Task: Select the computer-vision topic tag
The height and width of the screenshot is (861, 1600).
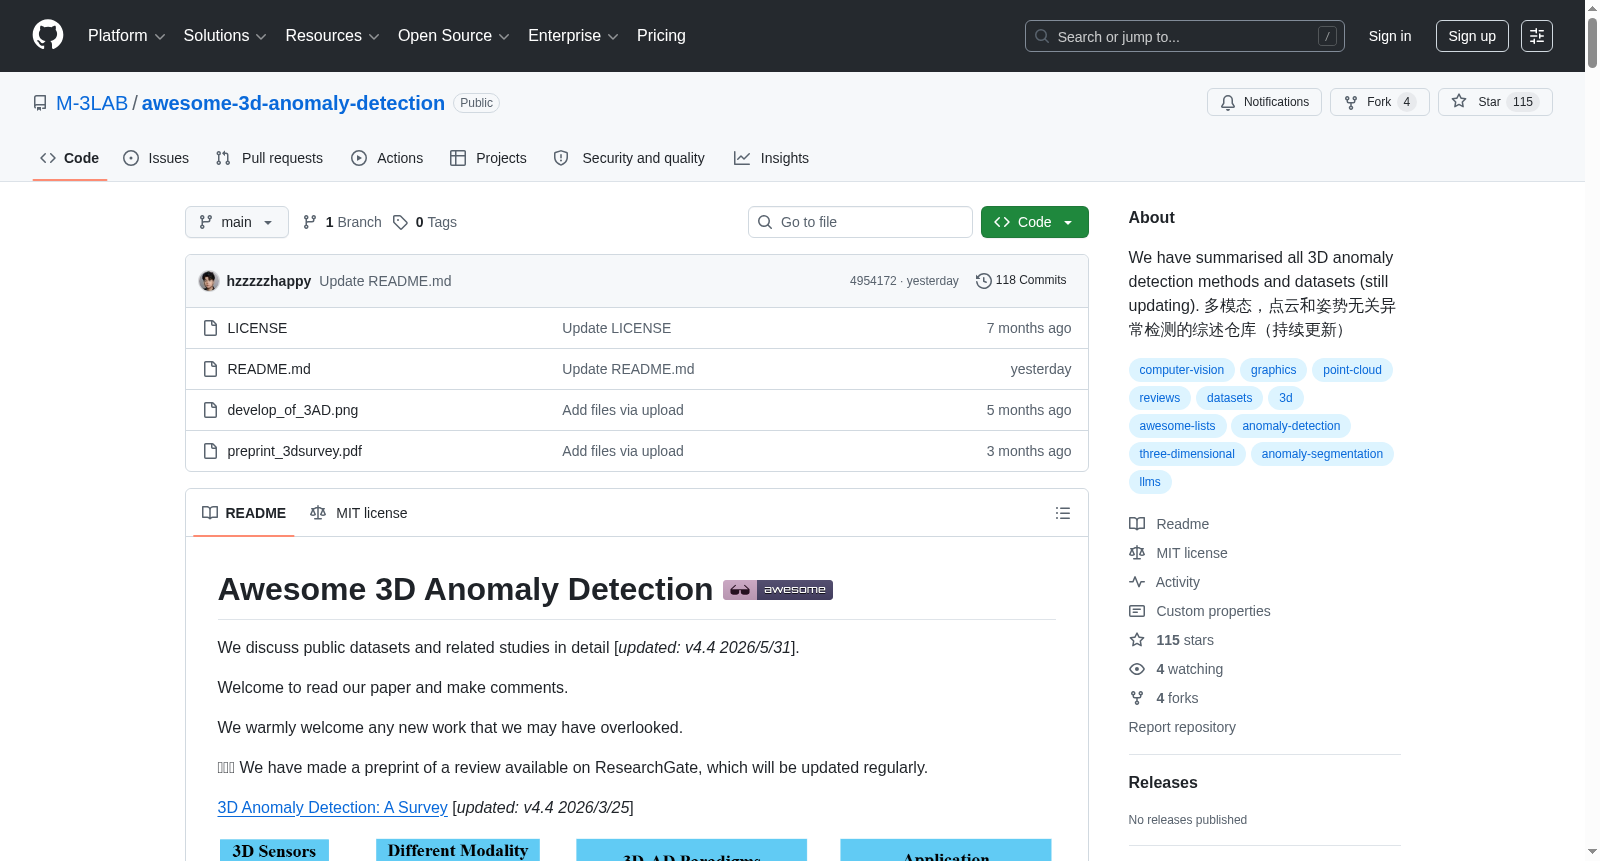Action: (x=1182, y=370)
